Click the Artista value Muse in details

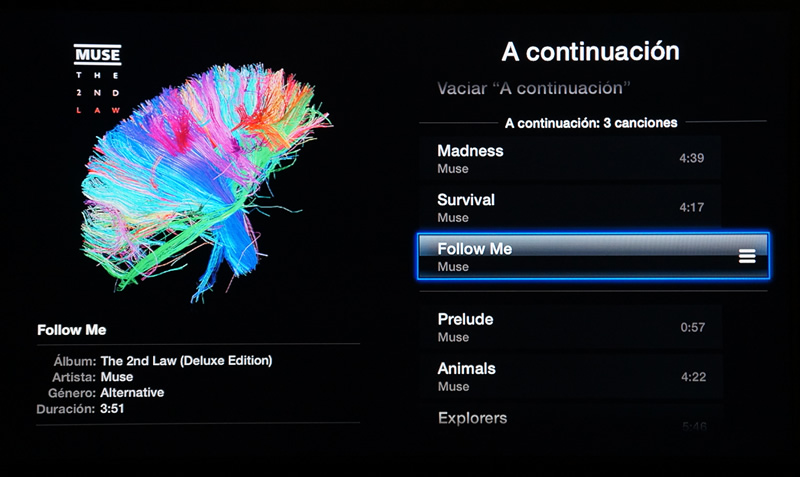click(x=117, y=377)
